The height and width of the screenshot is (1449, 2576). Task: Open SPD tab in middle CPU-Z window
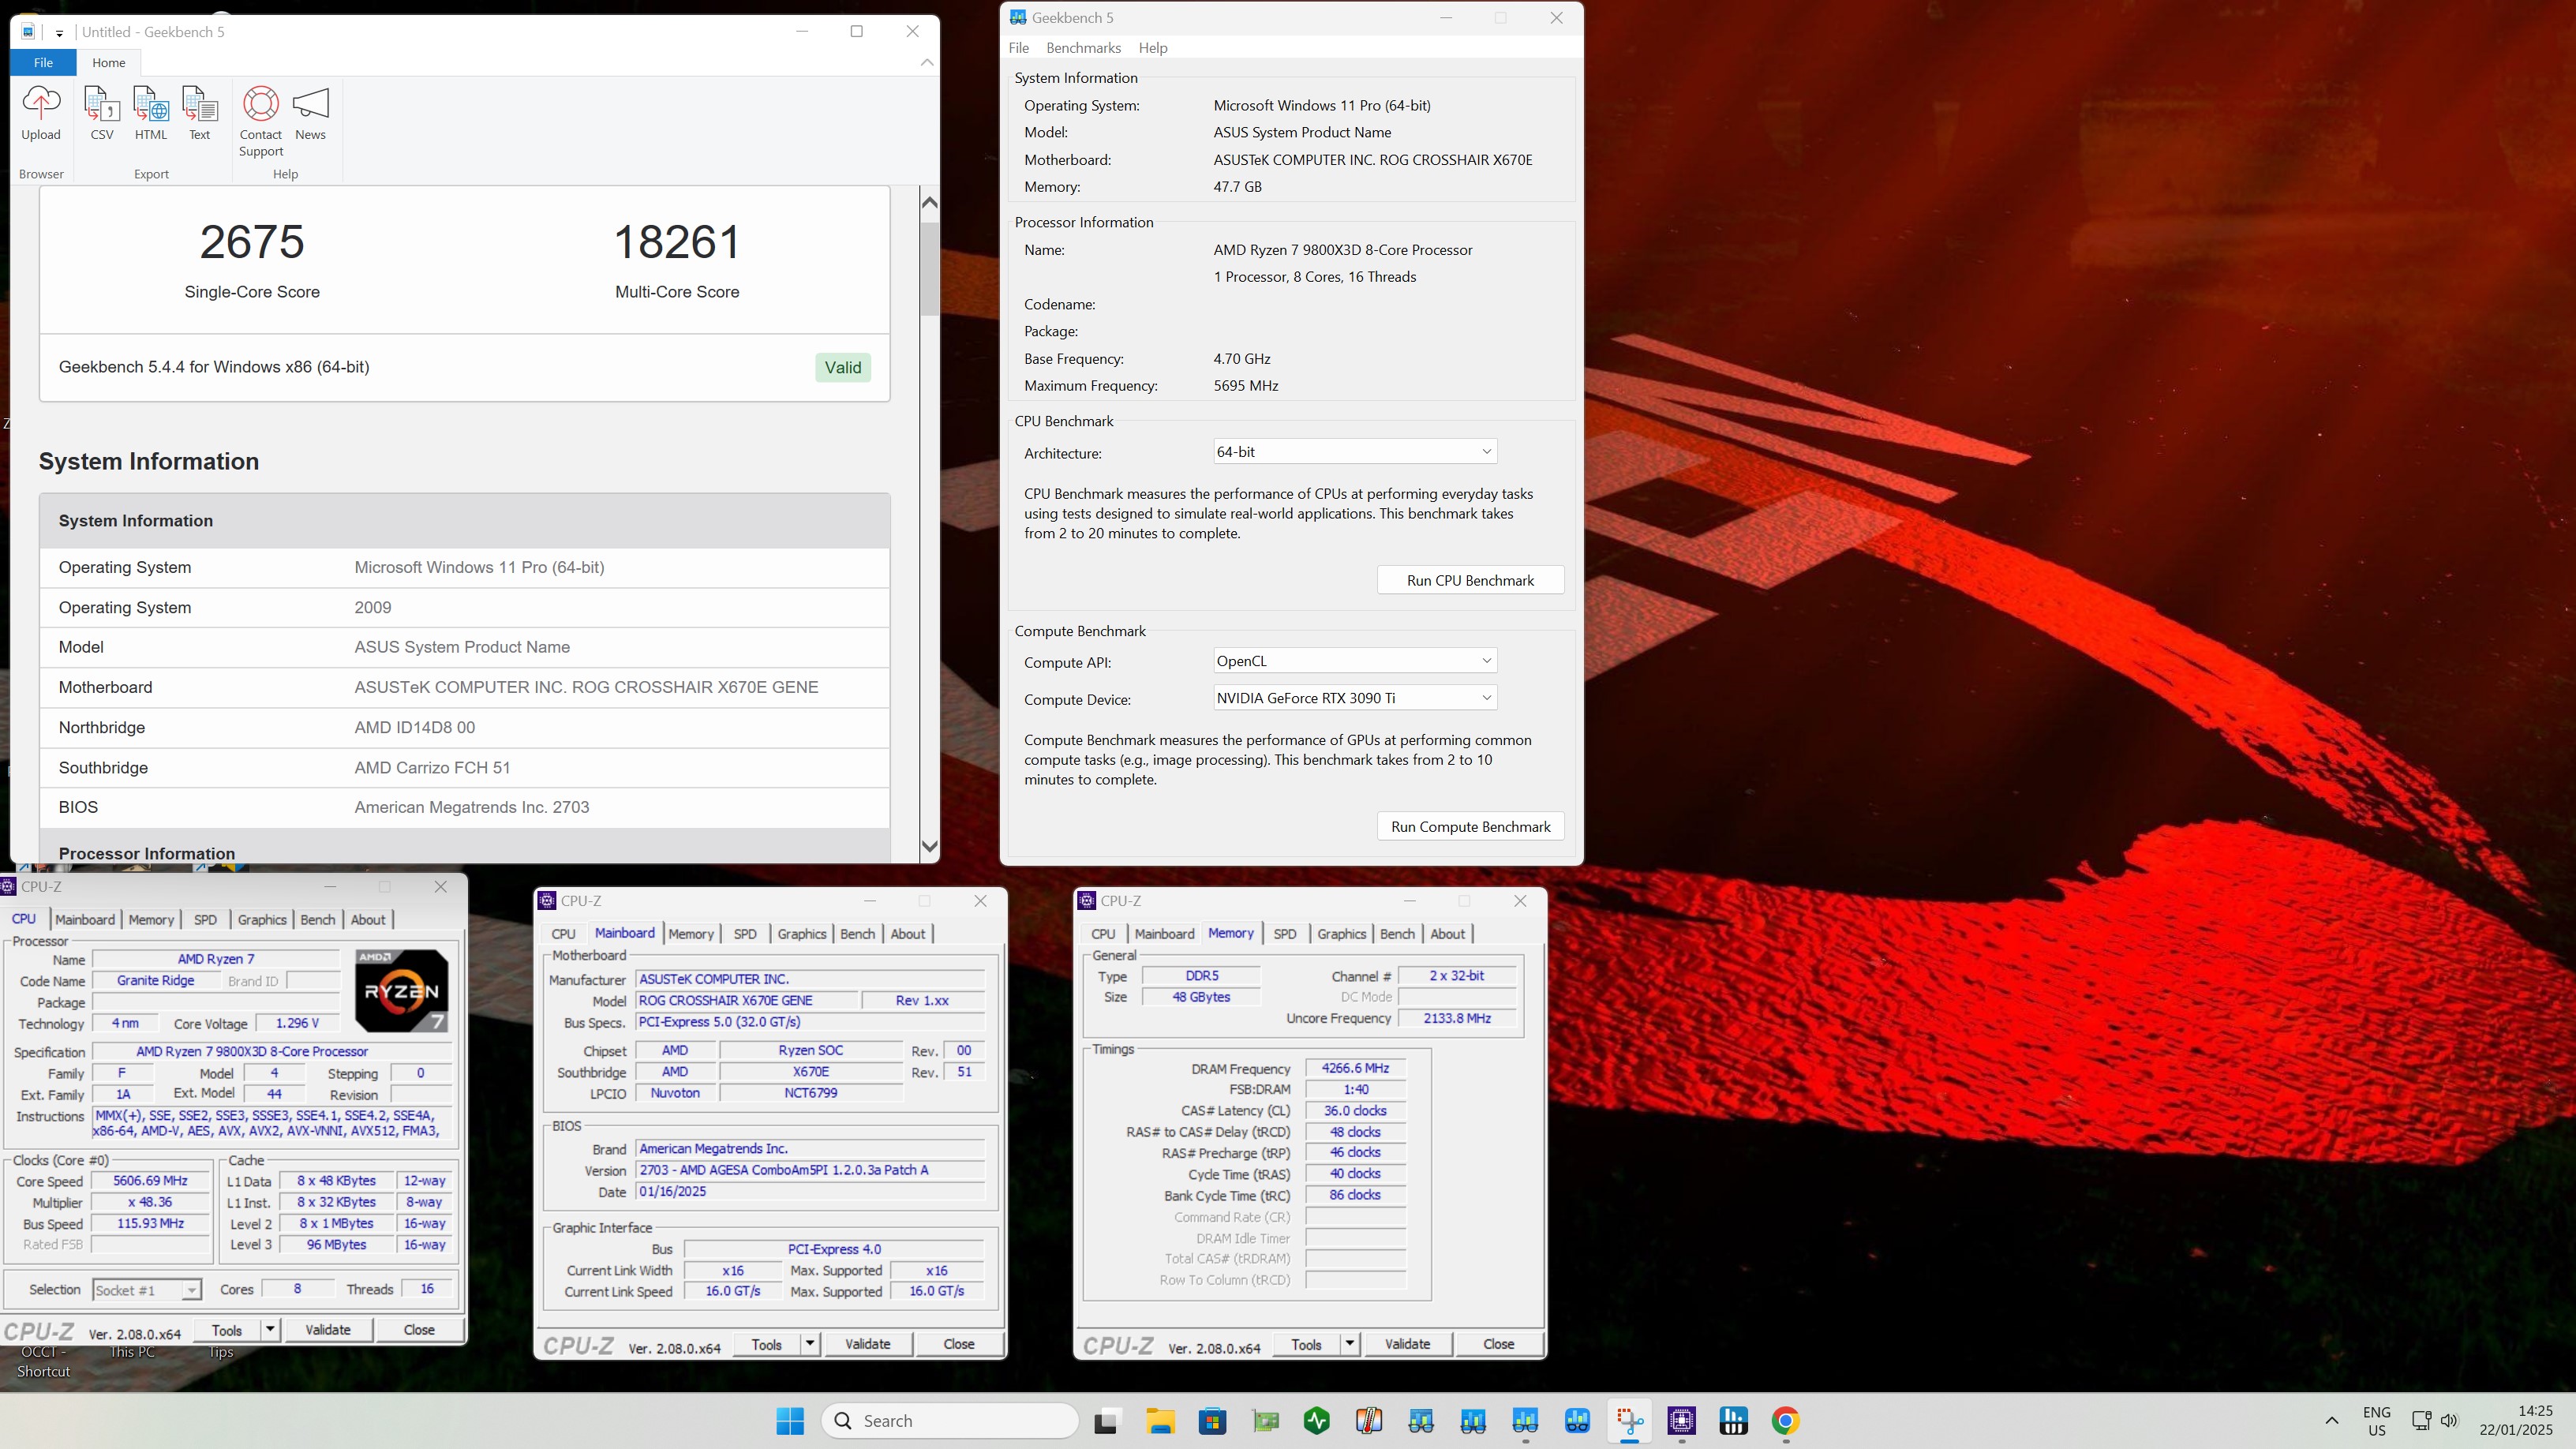click(745, 934)
